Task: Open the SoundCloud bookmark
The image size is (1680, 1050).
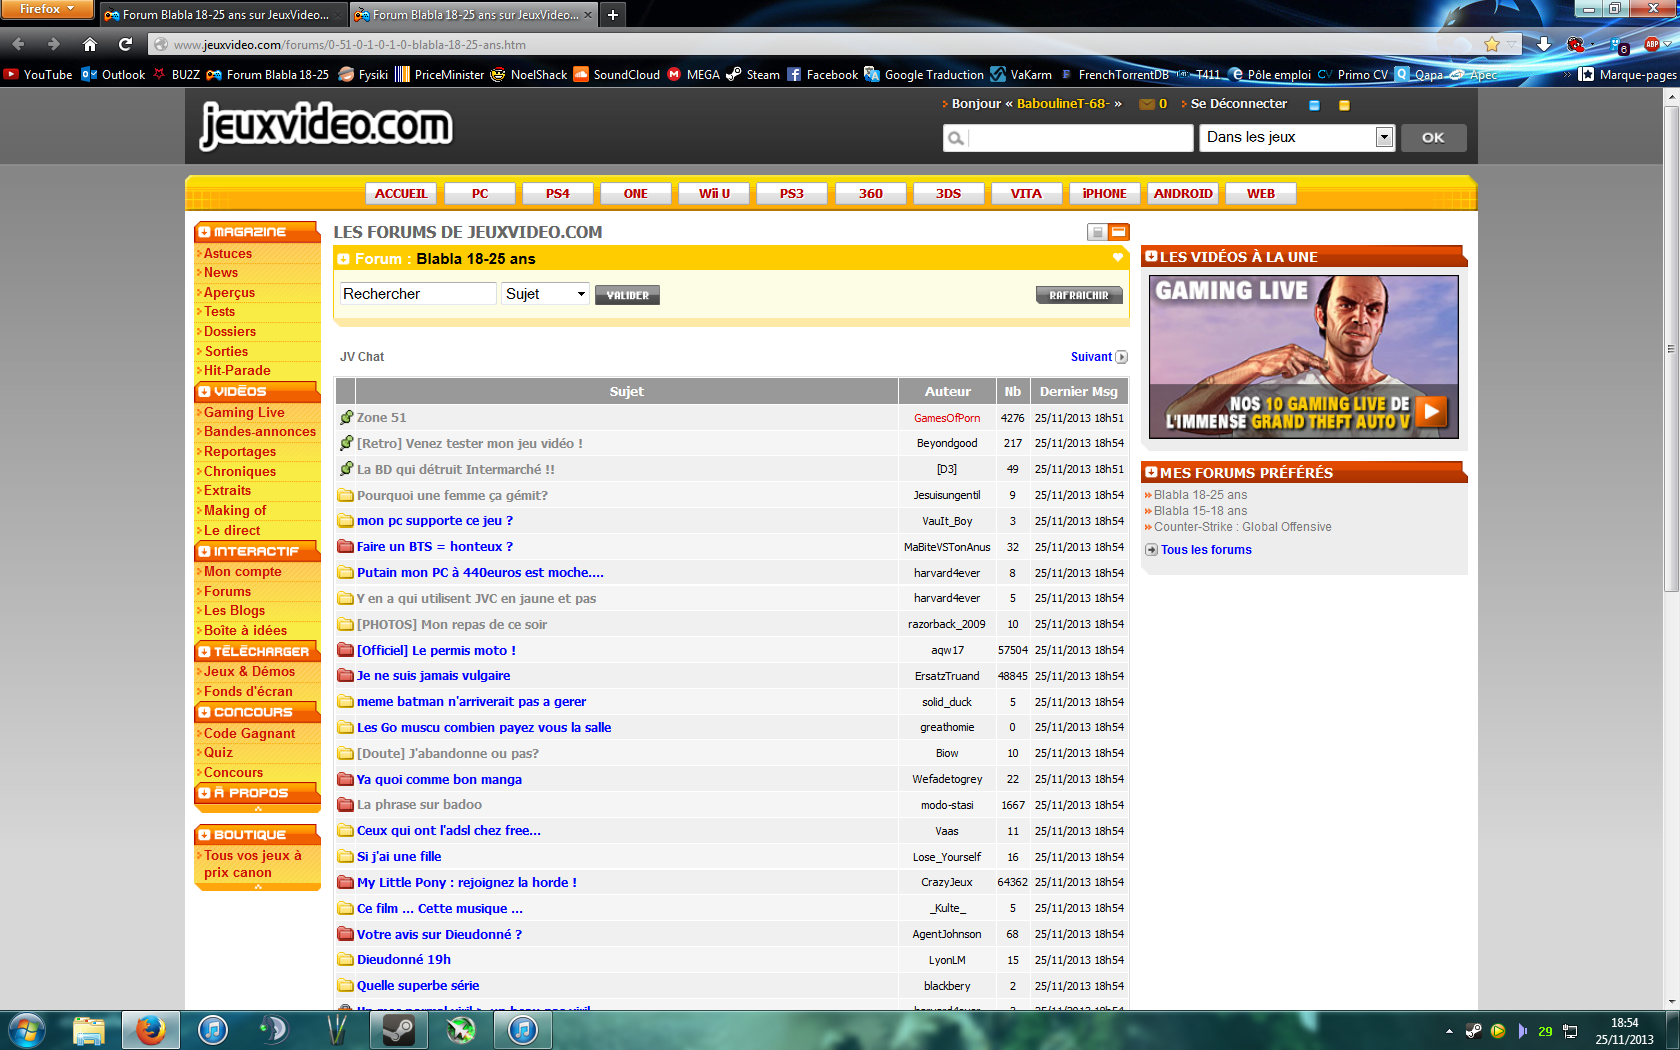Action: tap(616, 74)
